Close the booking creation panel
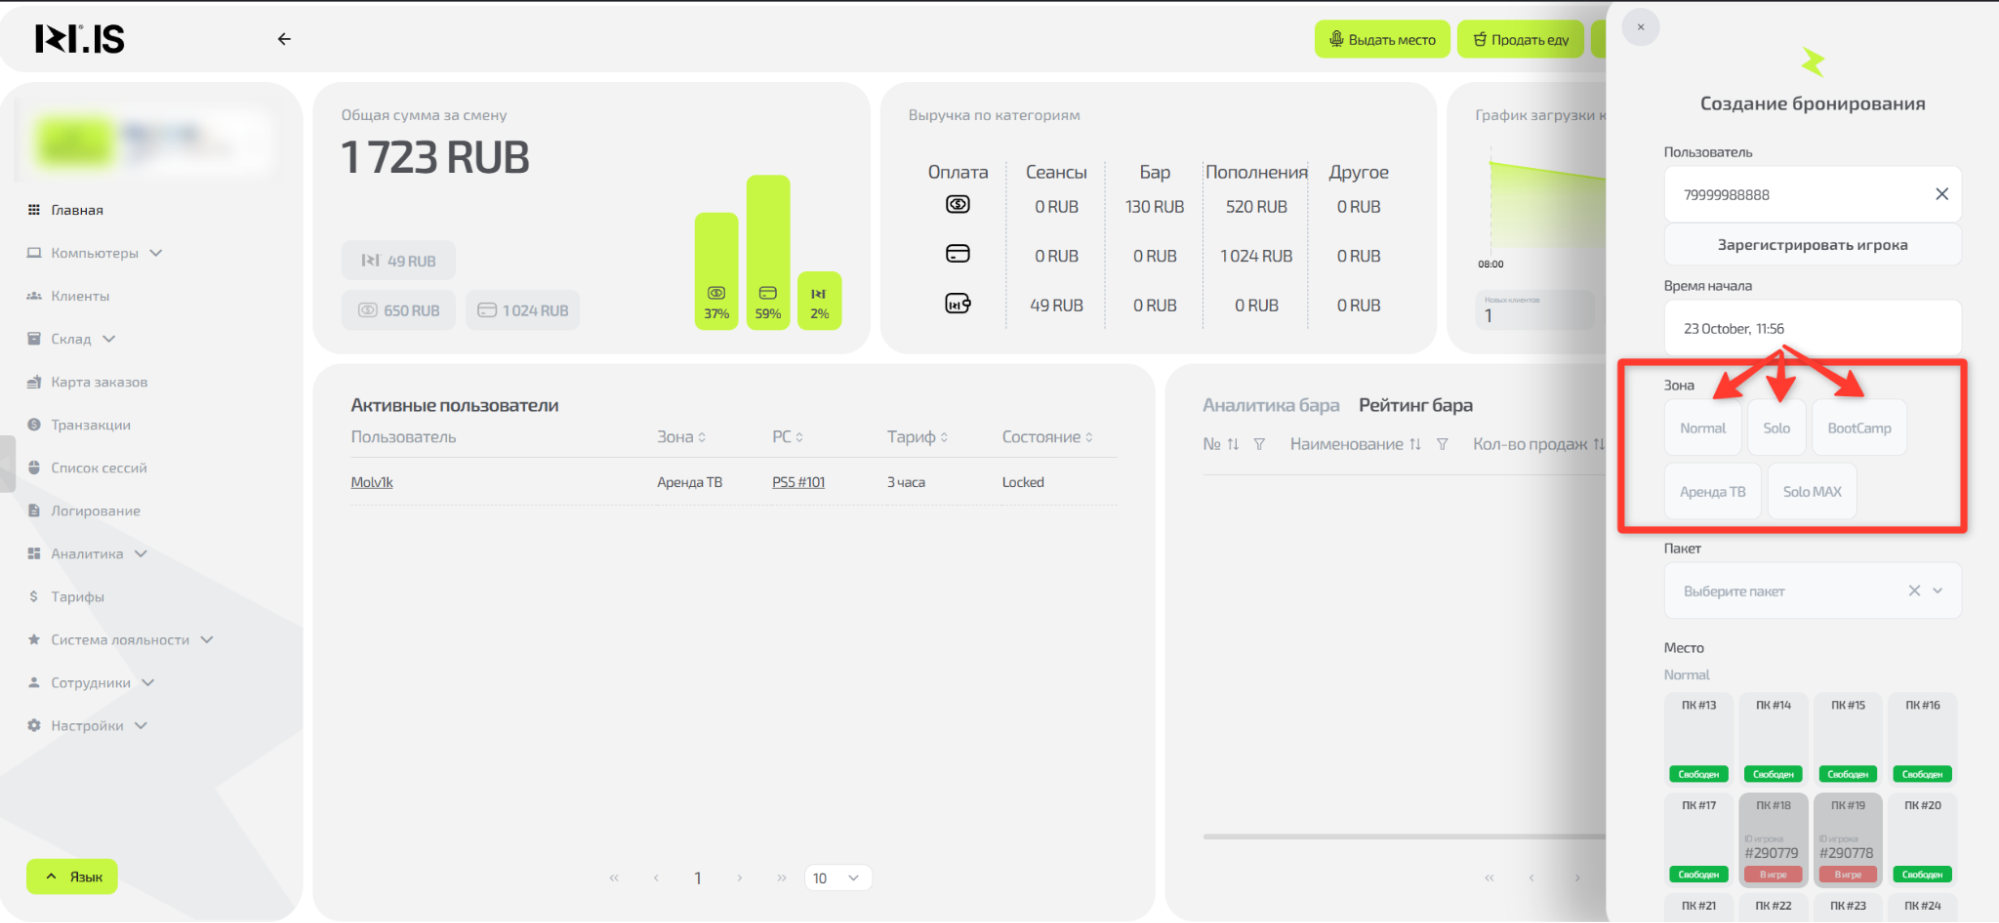 click(1640, 27)
